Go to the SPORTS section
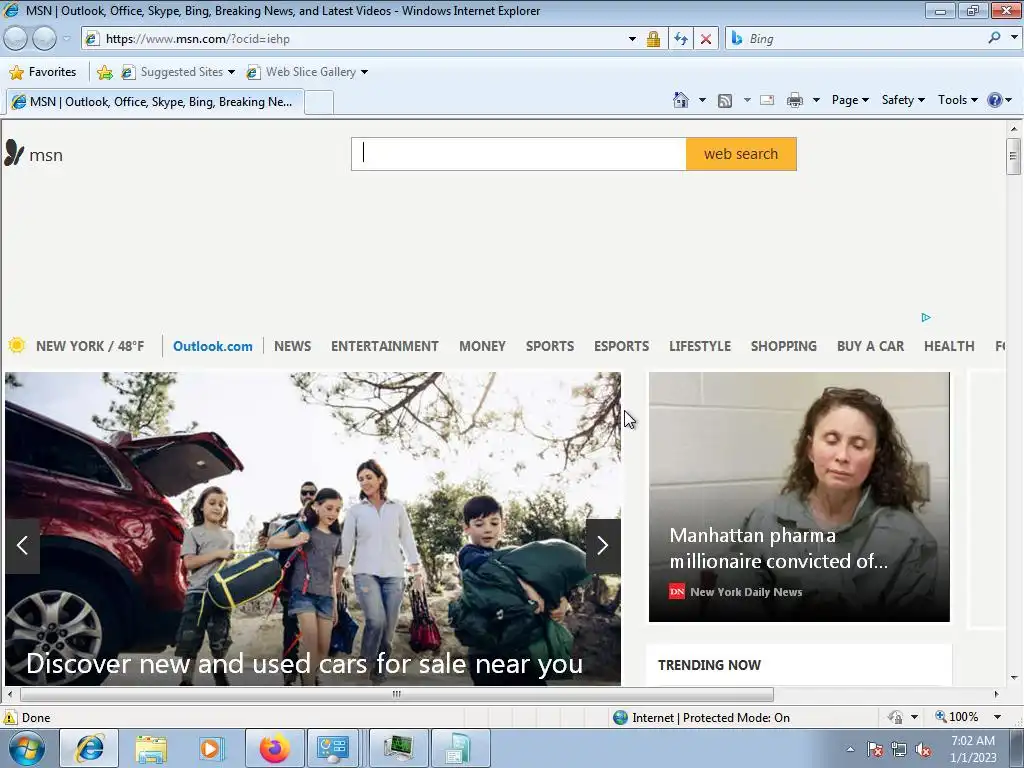Image resolution: width=1024 pixels, height=768 pixels. tap(550, 346)
